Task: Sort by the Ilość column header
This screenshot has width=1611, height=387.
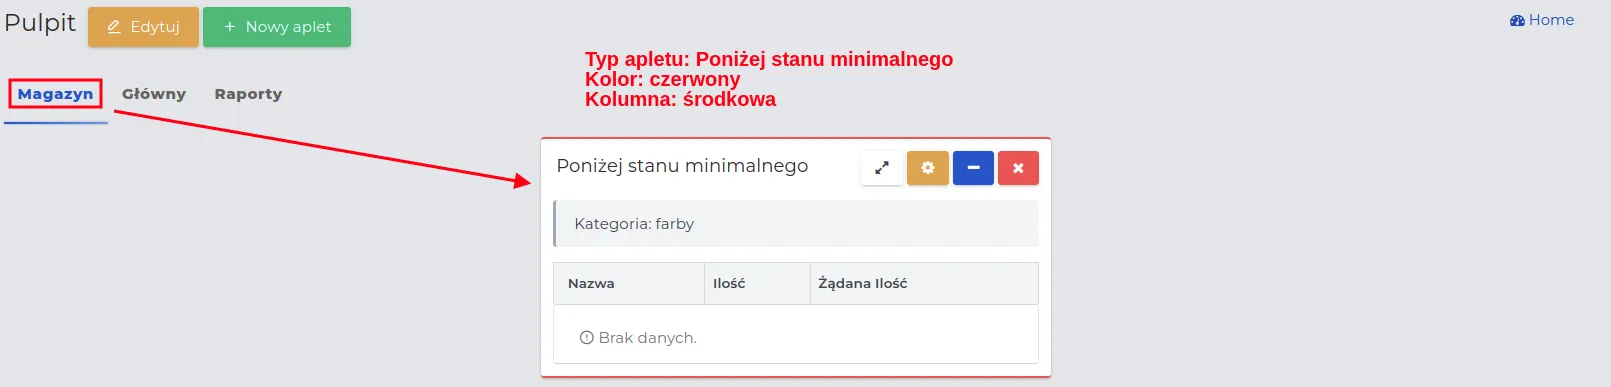Action: (757, 284)
